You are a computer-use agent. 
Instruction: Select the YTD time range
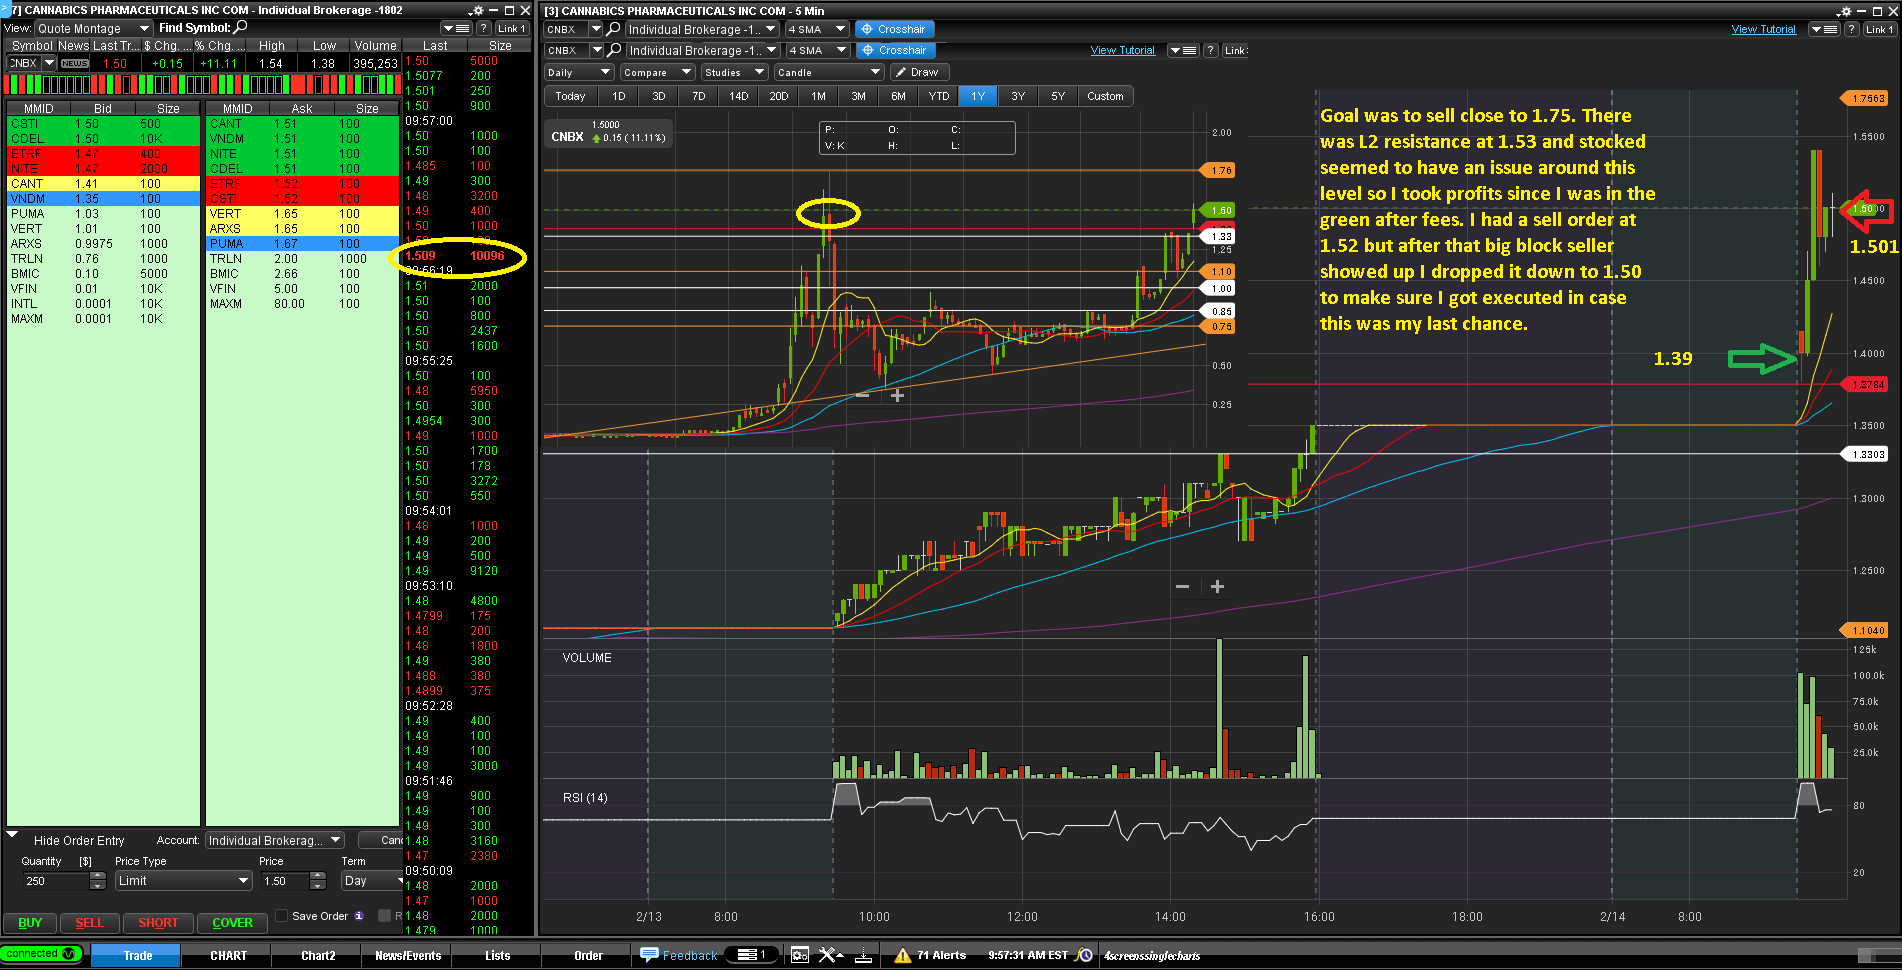938,96
